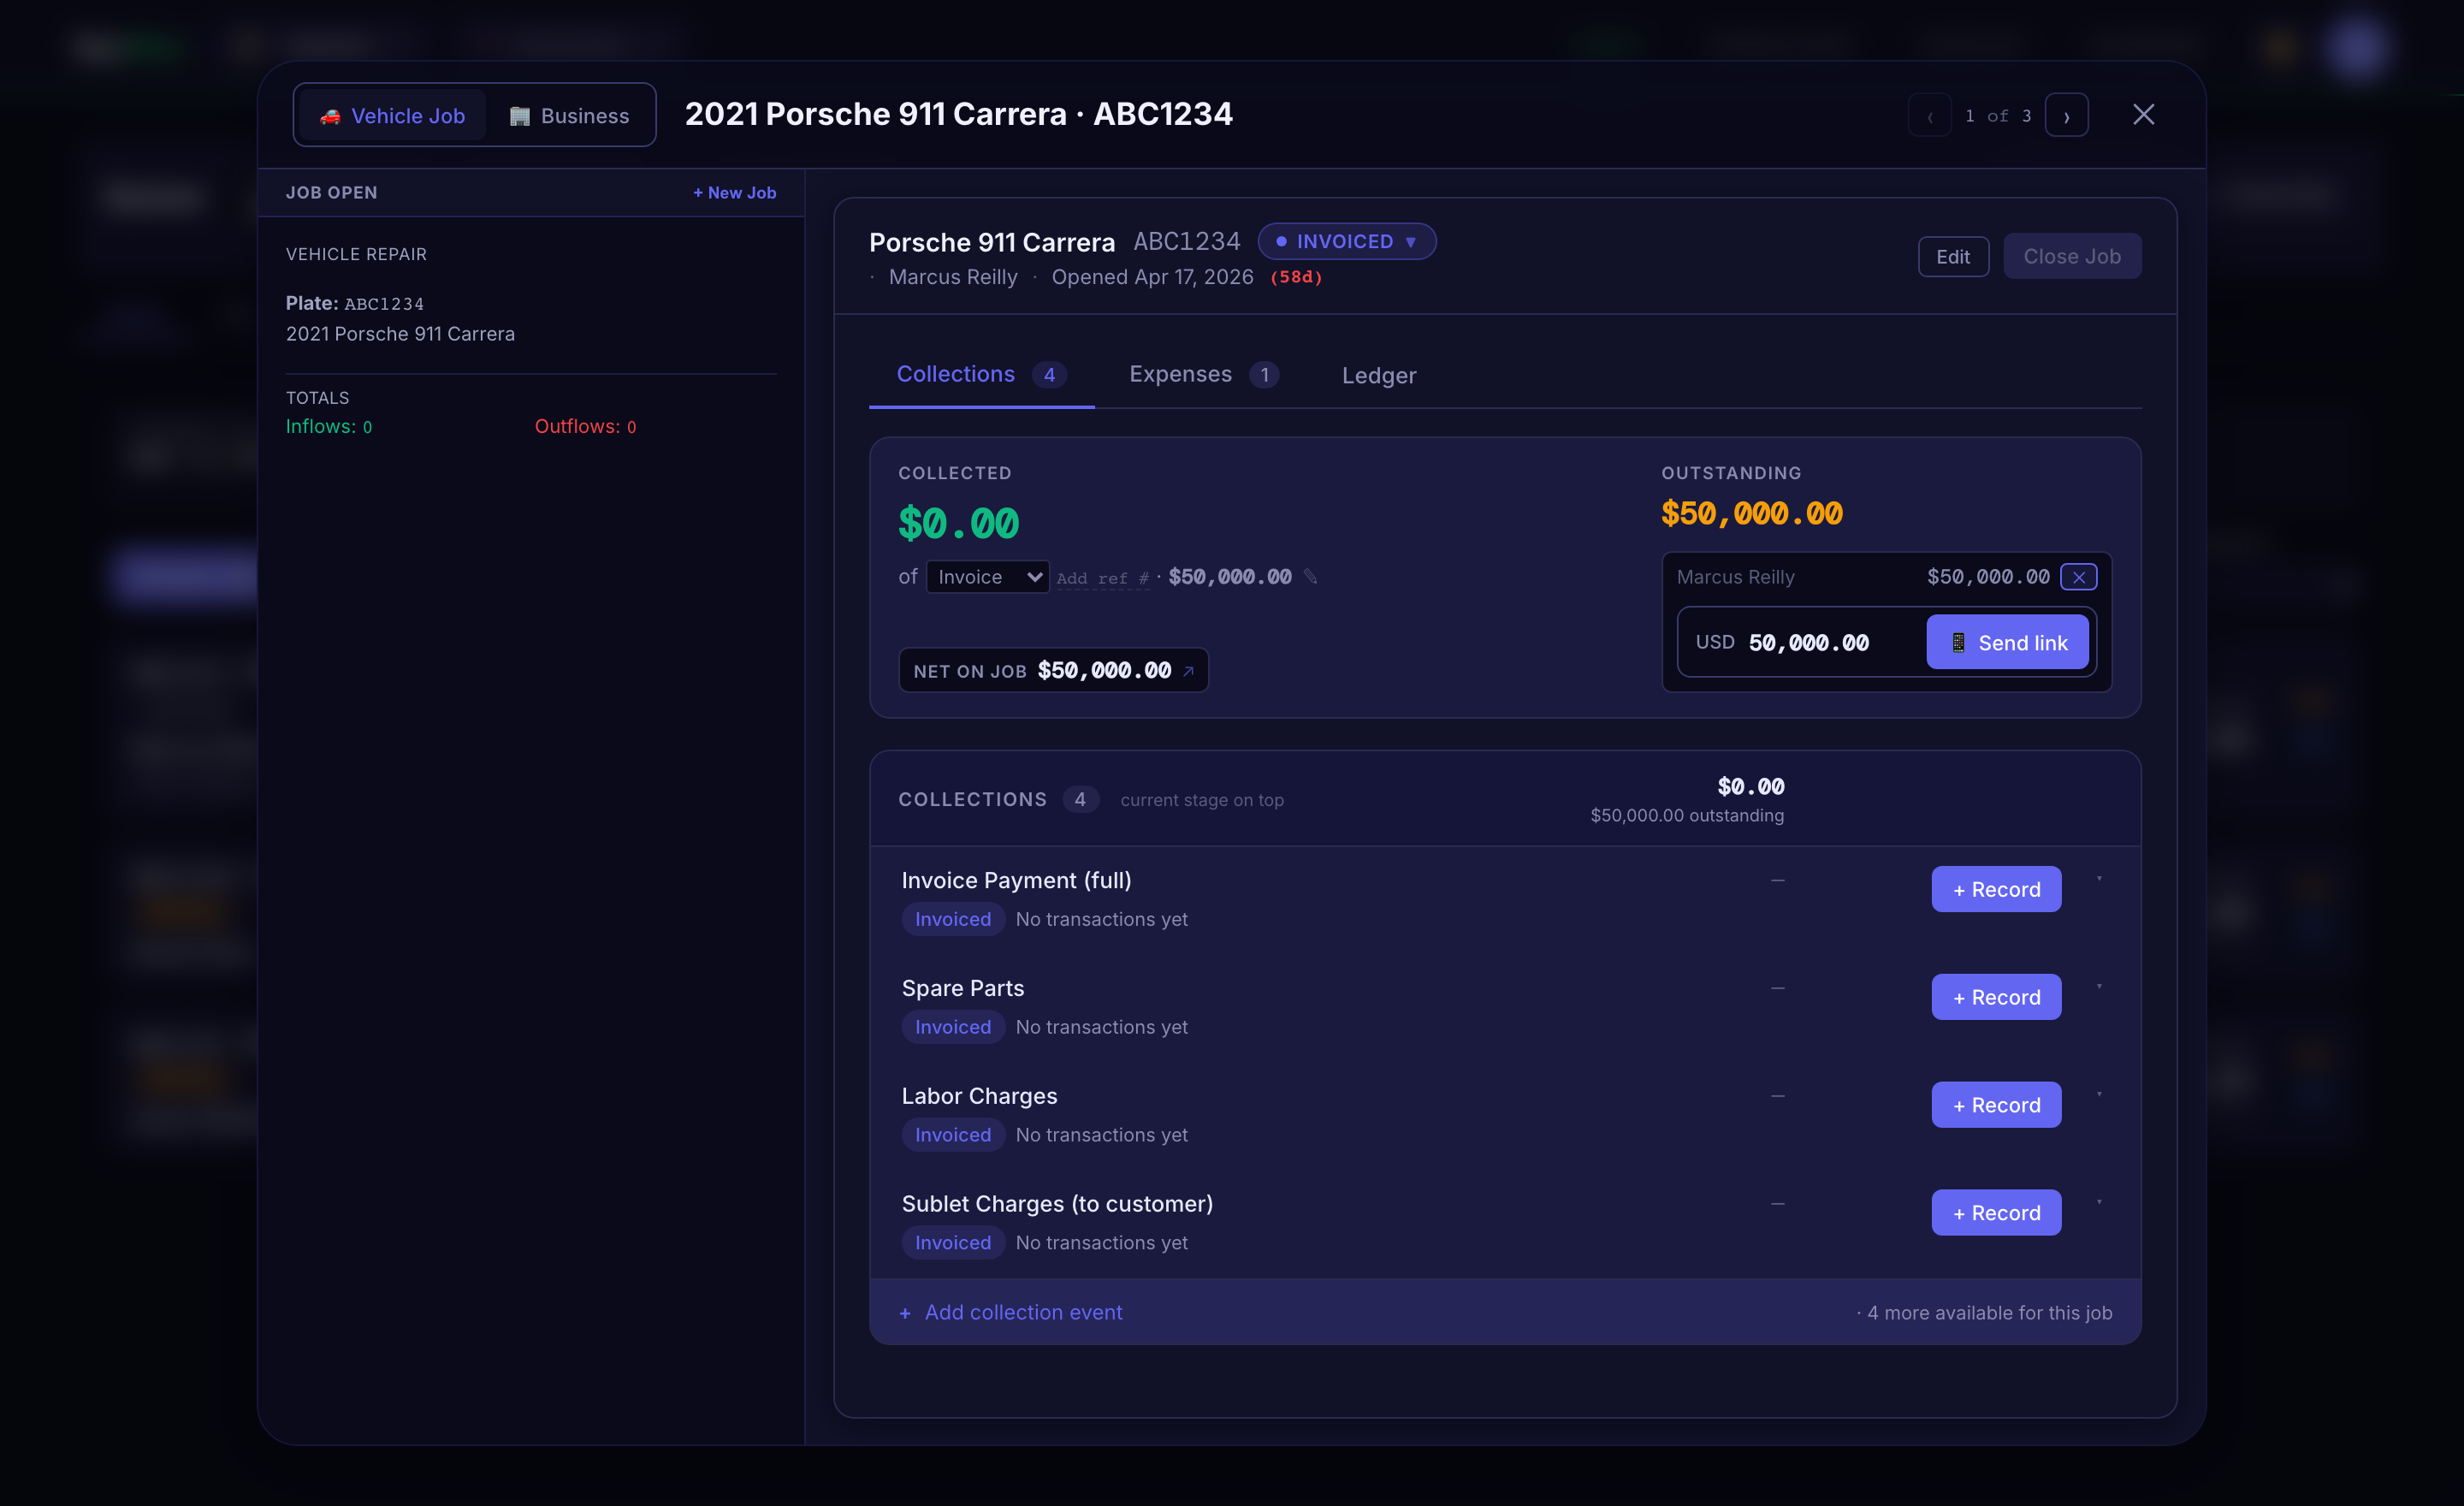This screenshot has height=1506, width=2464.
Task: Click the "current stage on top" hint text
Action: 1202,800
